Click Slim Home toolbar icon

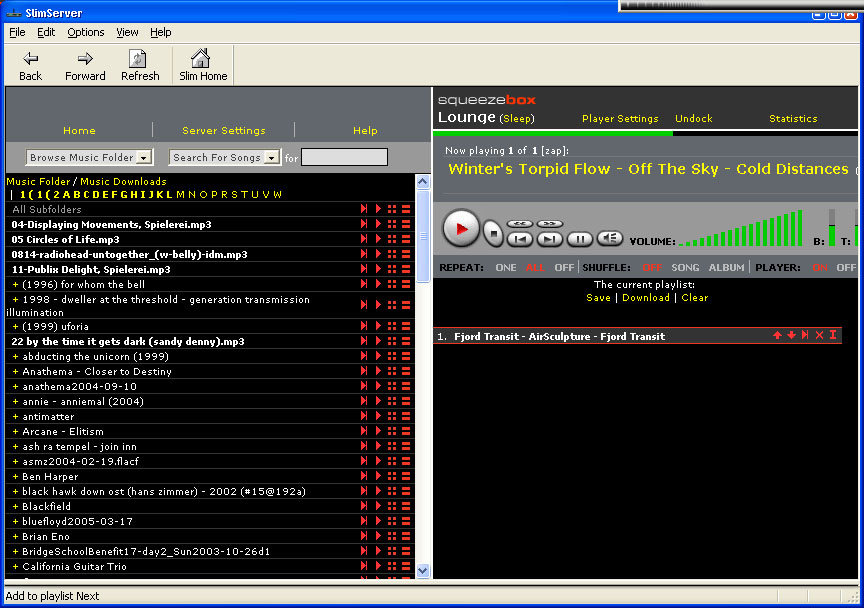point(202,65)
